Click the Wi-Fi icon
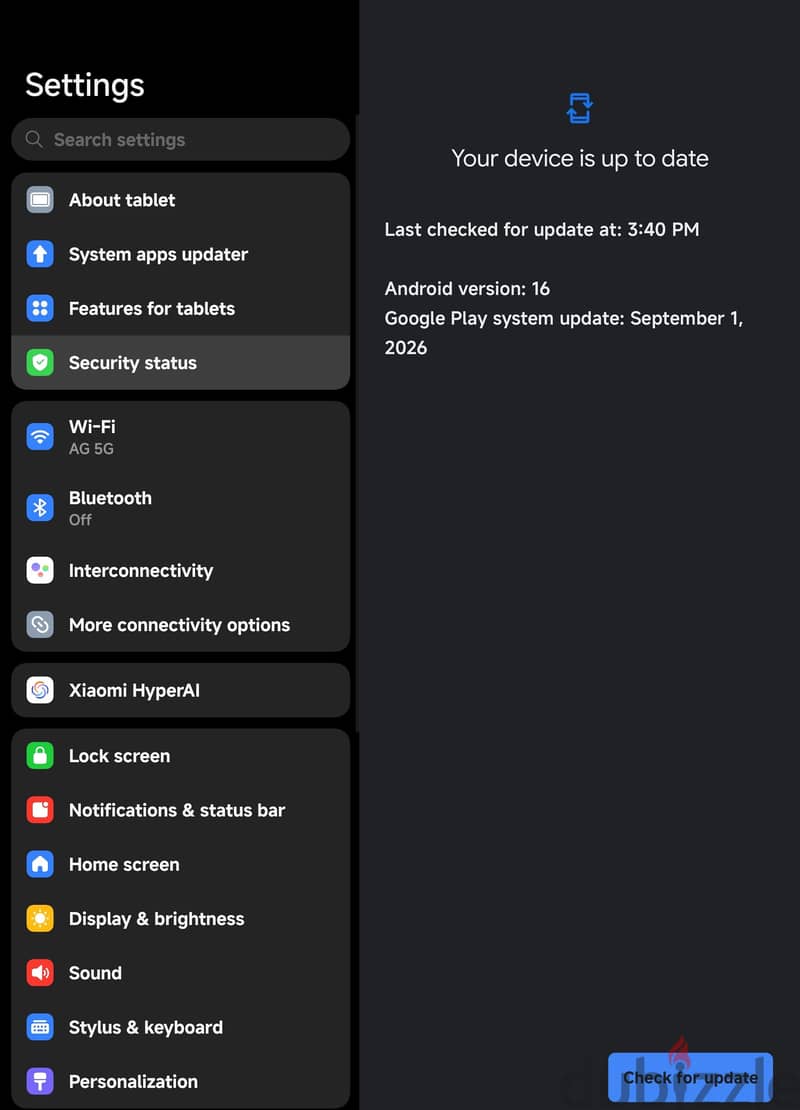This screenshot has width=800, height=1110. pos(40,437)
